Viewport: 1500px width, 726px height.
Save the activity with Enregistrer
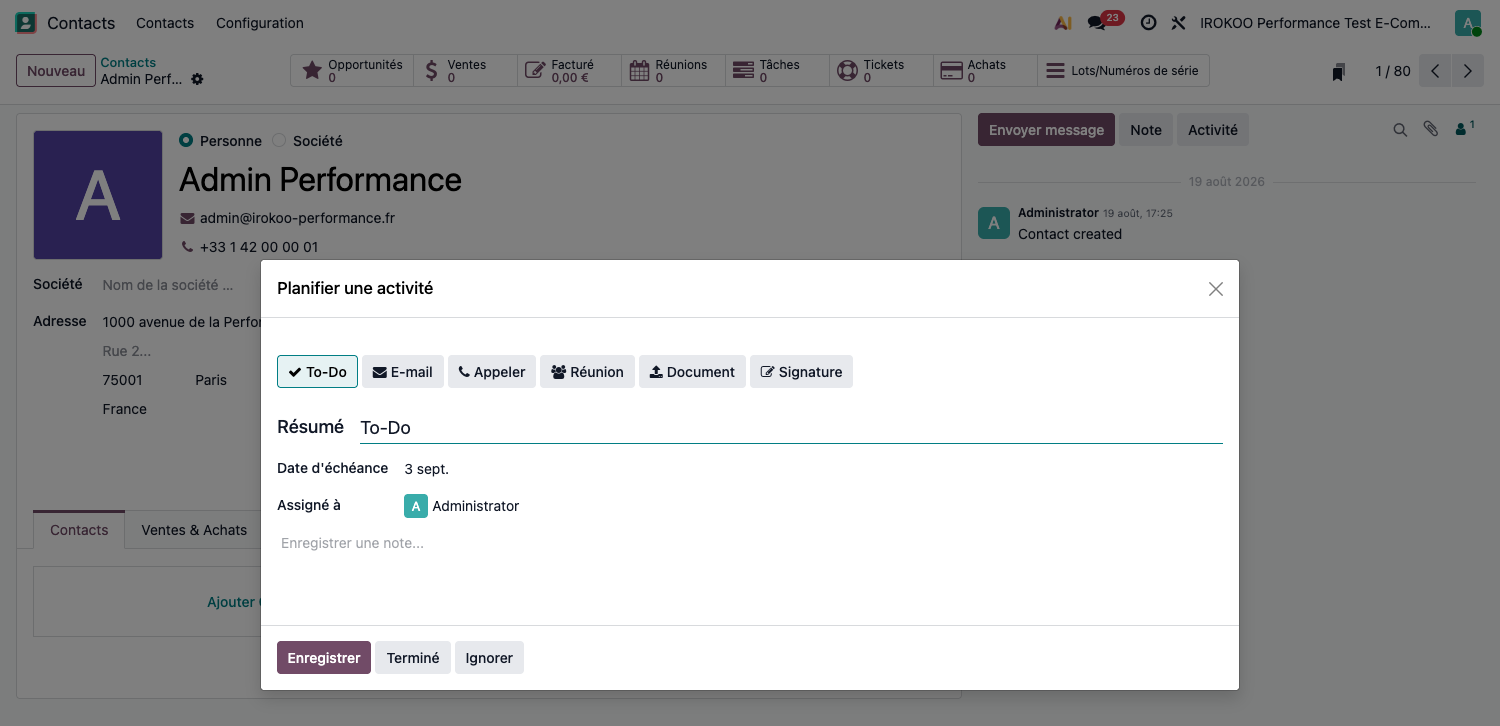(324, 658)
